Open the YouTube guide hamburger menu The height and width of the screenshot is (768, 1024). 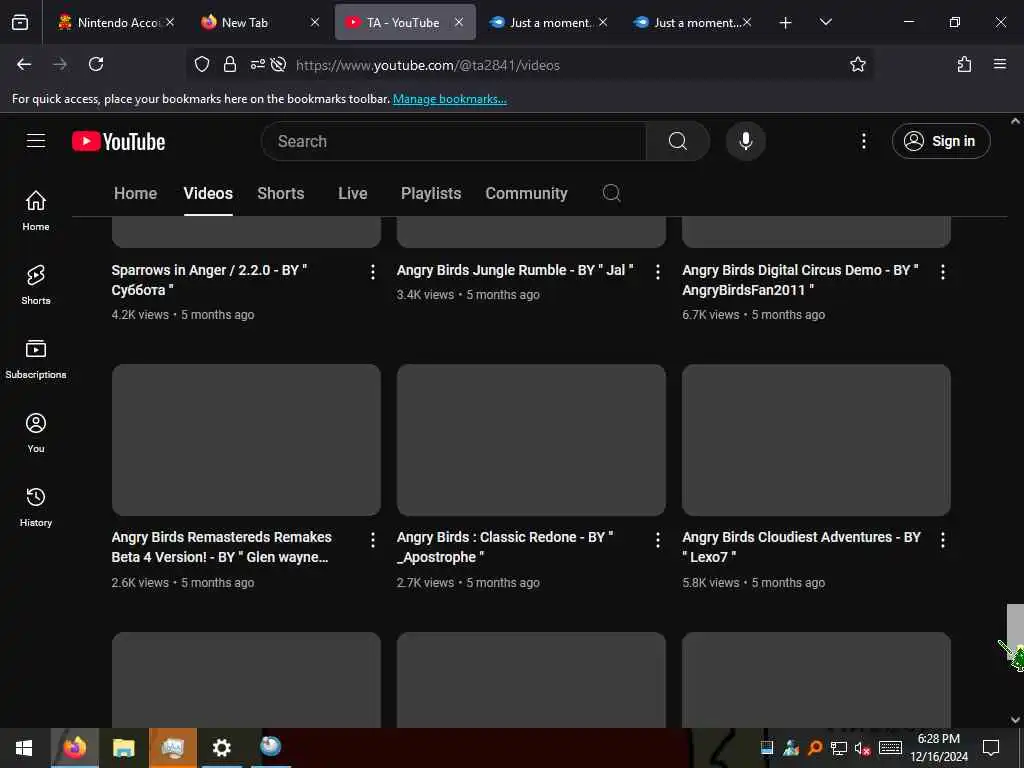pos(36,141)
